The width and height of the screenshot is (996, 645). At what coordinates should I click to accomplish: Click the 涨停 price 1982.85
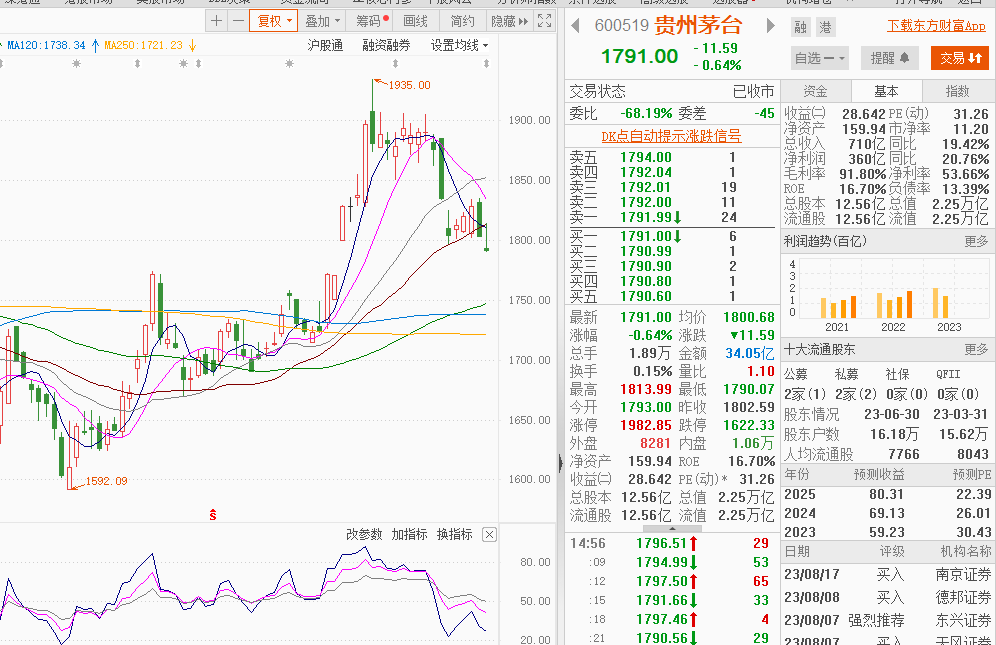pyautogui.click(x=645, y=425)
